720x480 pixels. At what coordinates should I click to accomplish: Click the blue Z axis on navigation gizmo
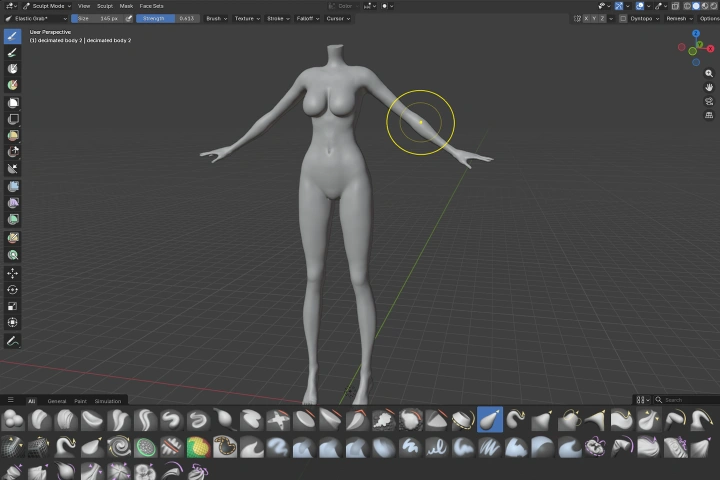click(697, 34)
